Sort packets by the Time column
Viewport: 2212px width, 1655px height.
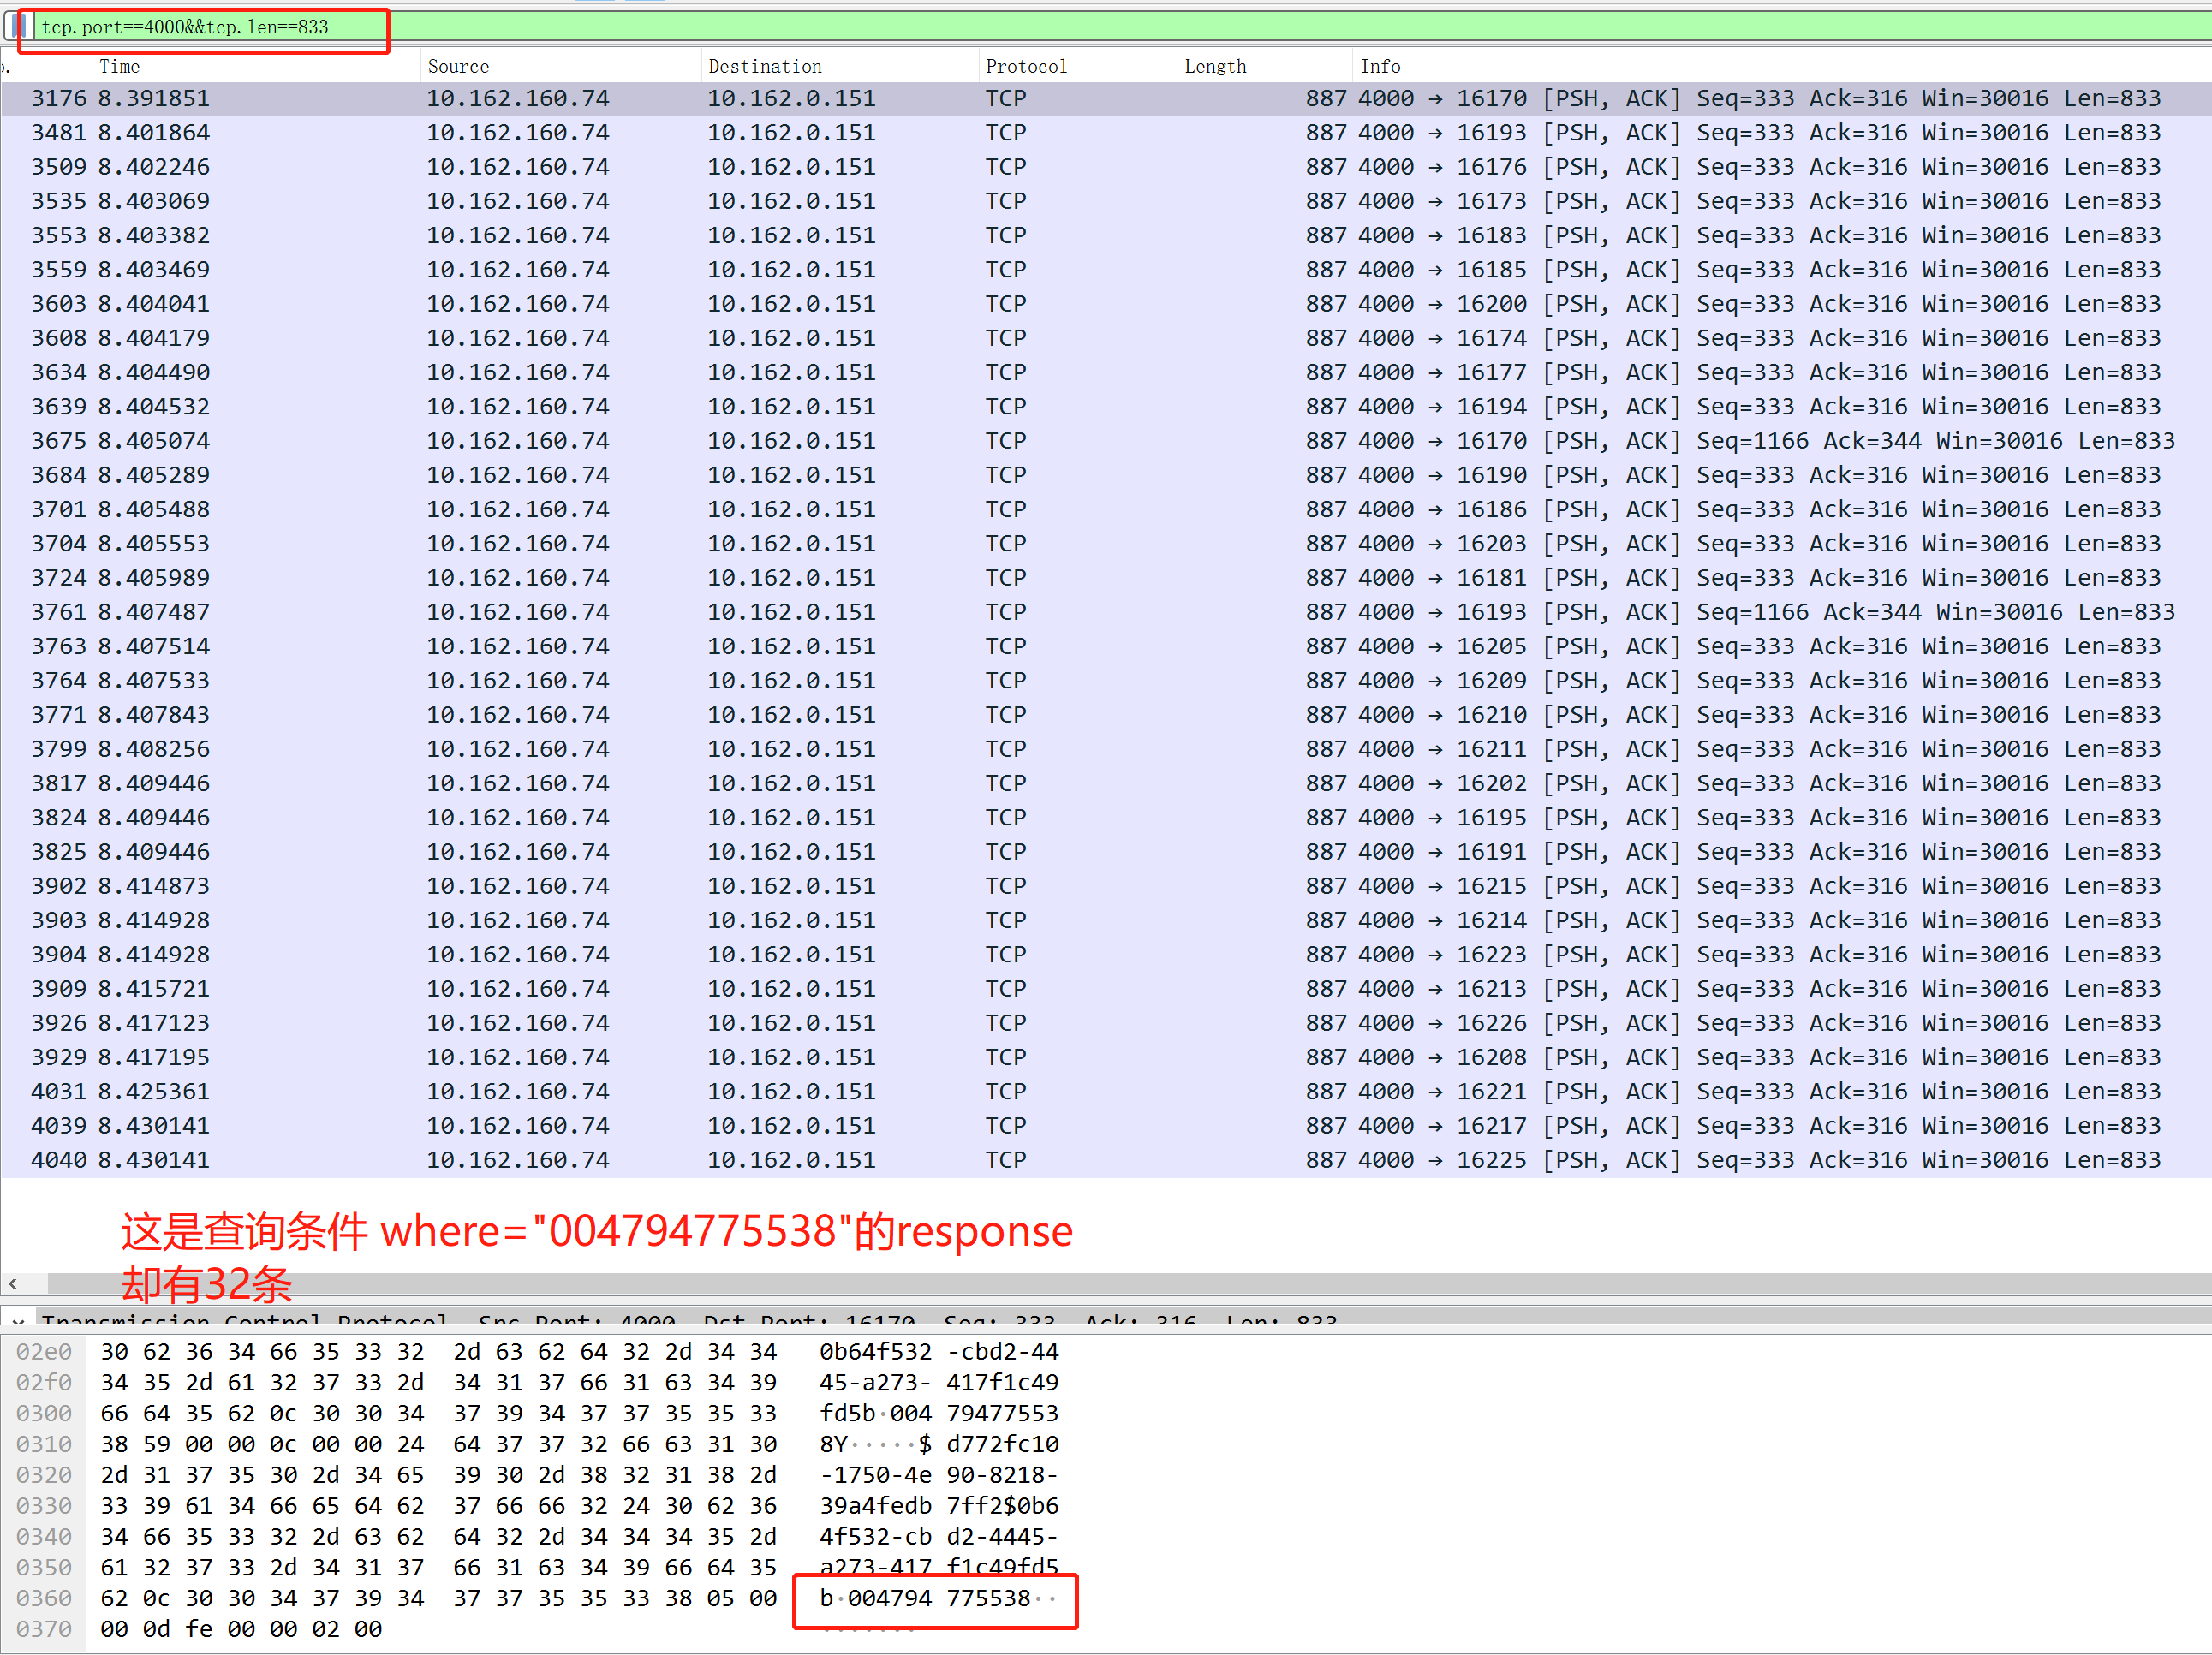click(119, 66)
